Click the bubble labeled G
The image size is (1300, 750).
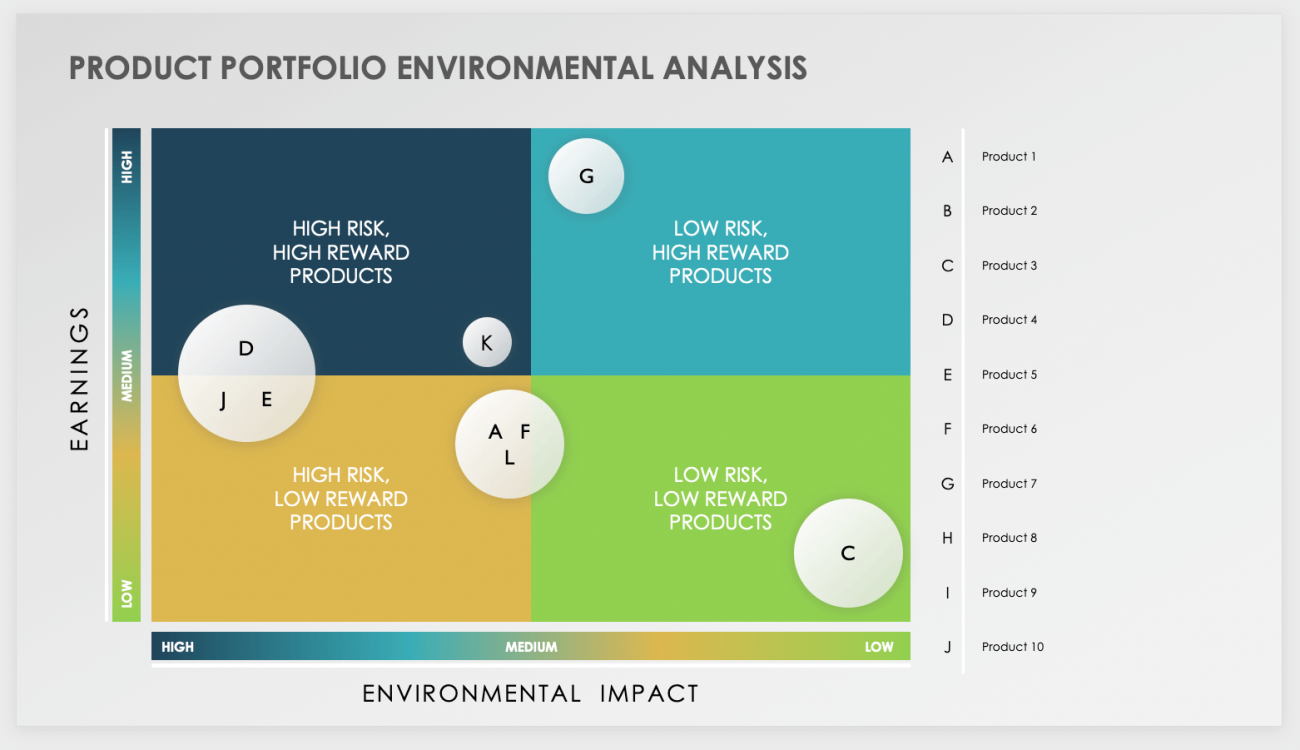(x=586, y=176)
